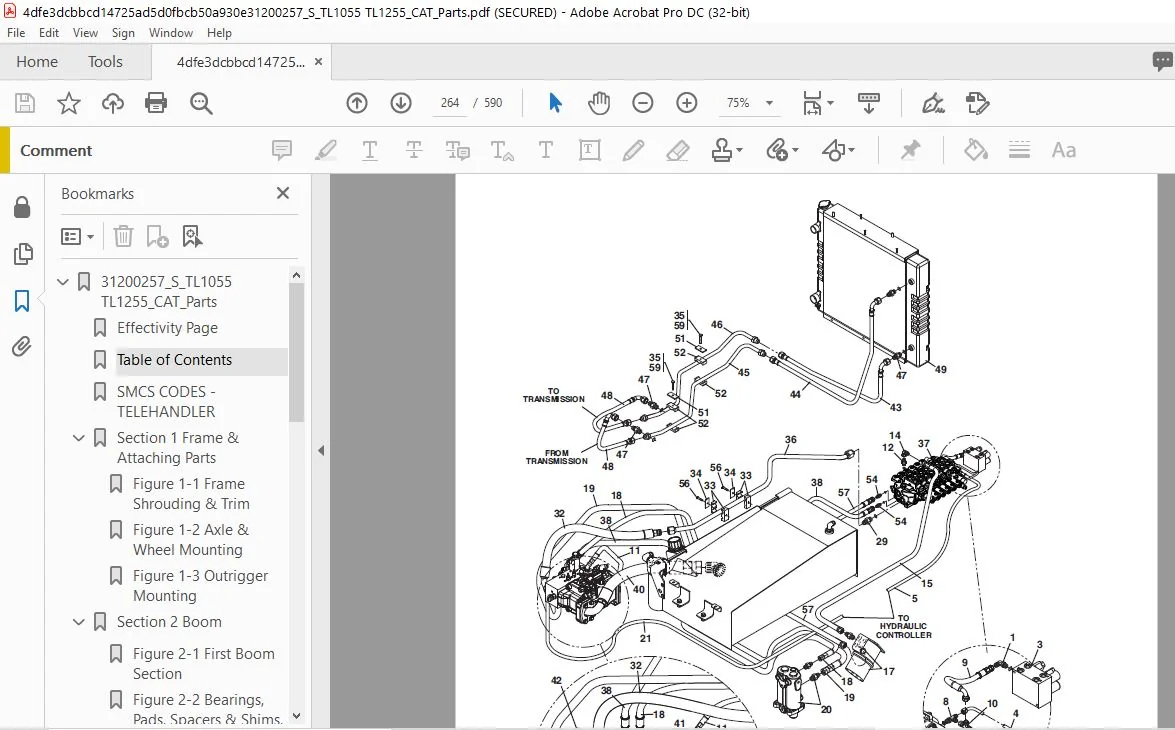Open the color picker fill bucket
Viewport: 1175px width, 730px height.
[975, 150]
